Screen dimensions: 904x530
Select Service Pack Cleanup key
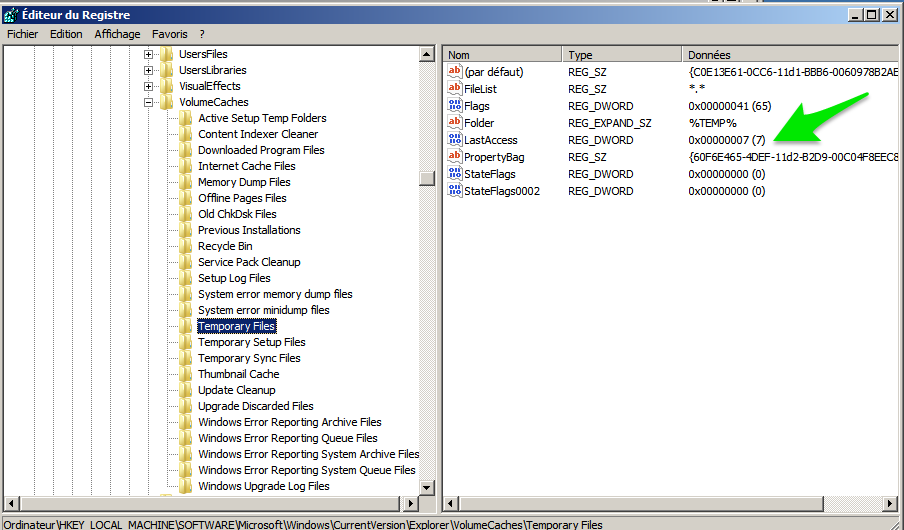point(249,262)
